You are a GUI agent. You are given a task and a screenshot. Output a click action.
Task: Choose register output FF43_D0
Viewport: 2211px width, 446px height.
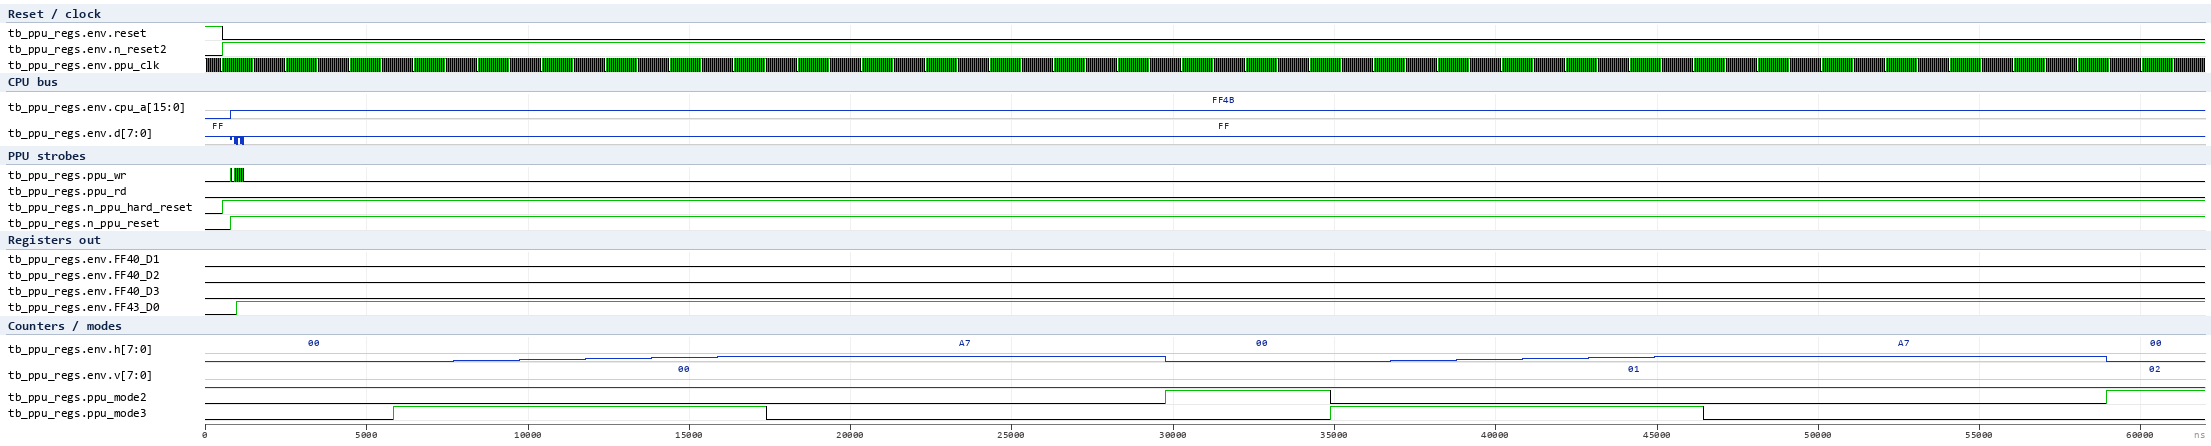point(84,307)
